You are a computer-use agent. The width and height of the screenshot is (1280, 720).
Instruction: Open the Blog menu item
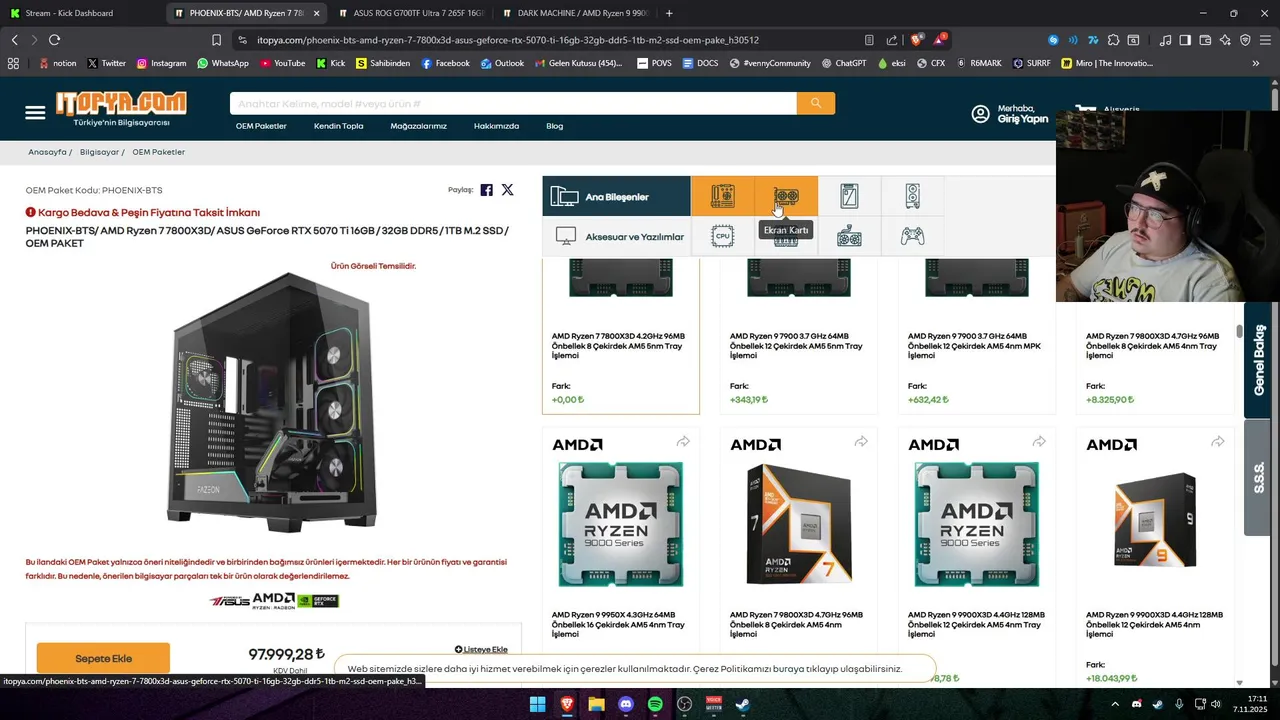(x=554, y=126)
